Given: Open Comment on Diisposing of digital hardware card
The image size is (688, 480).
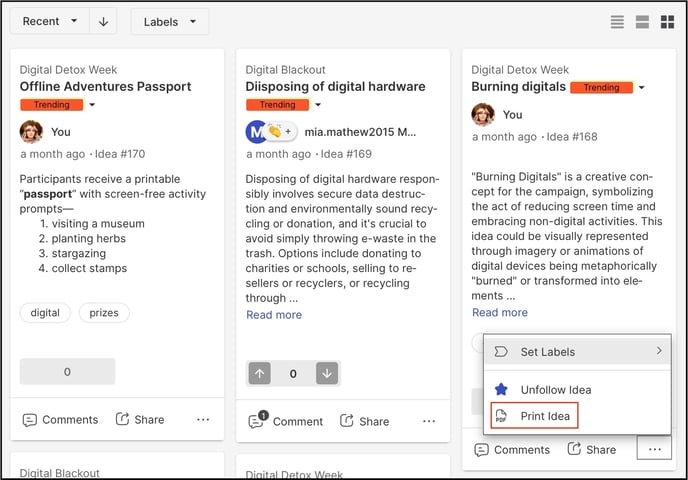Looking at the screenshot, I should tap(286, 421).
